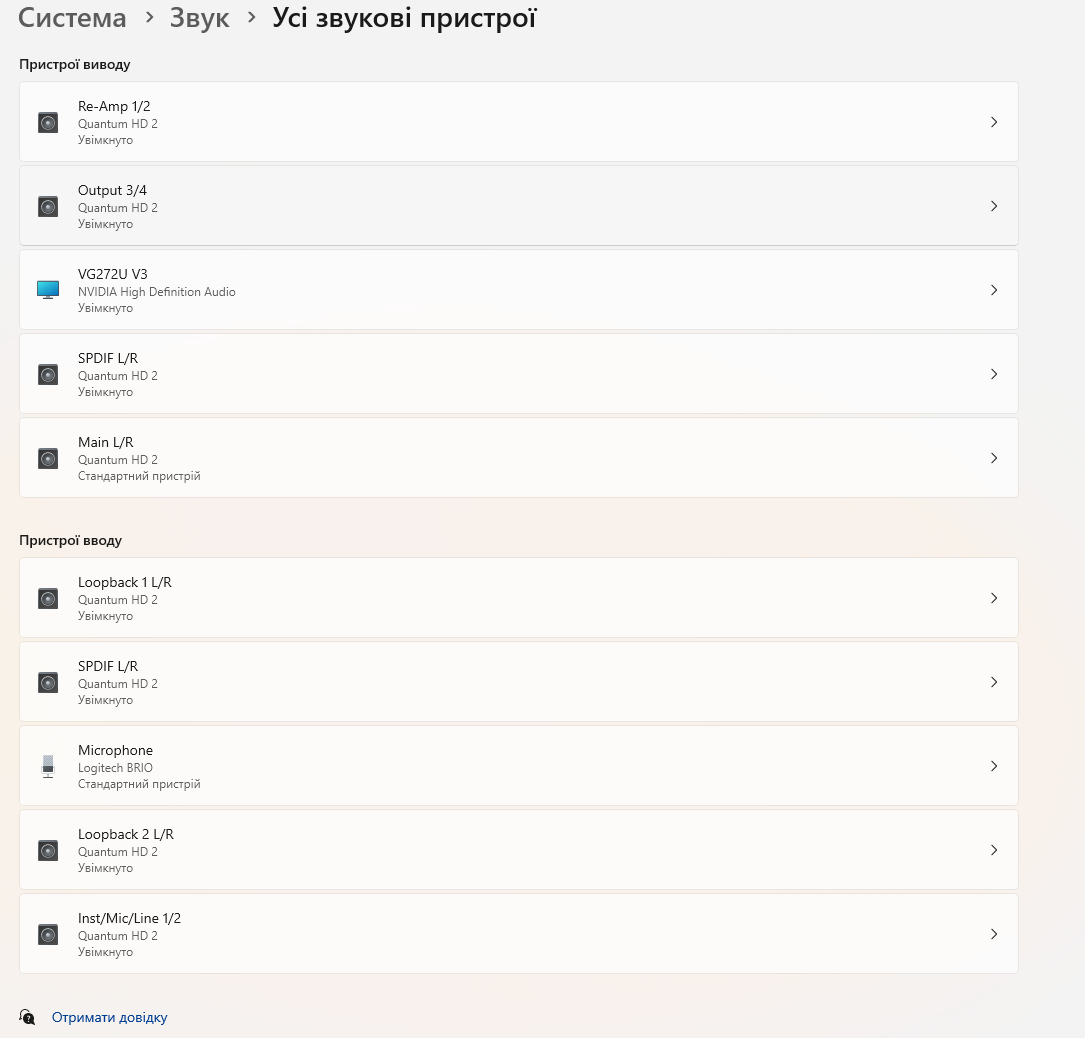1085x1038 pixels.
Task: Click the Пристрої вводу section heading
Action: (x=71, y=540)
